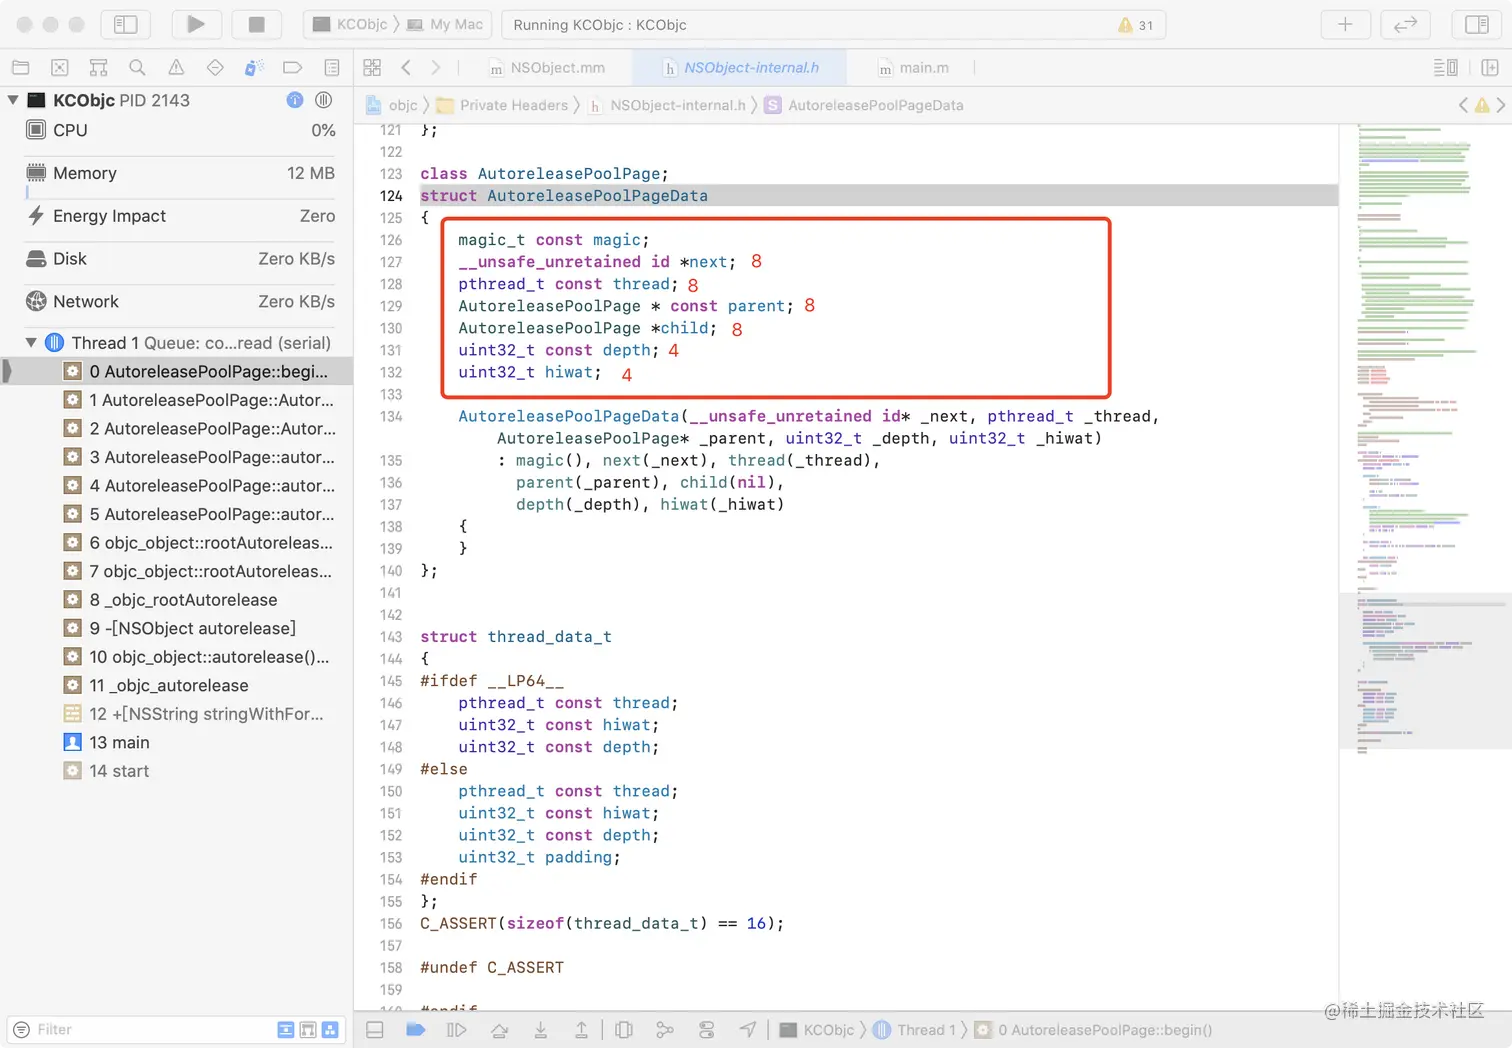Select the debug navigator spray icon
This screenshot has height=1048, width=1512.
254,67
